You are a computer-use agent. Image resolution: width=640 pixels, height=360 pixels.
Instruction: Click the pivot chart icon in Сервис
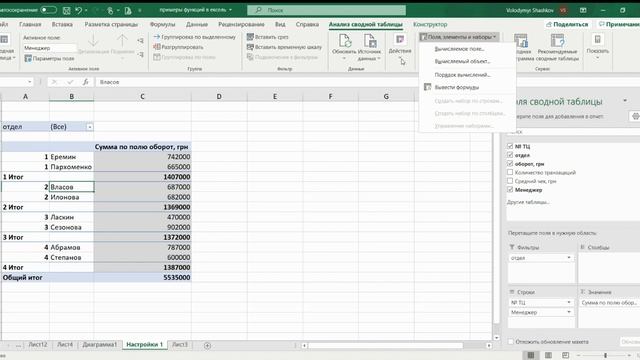[520, 41]
